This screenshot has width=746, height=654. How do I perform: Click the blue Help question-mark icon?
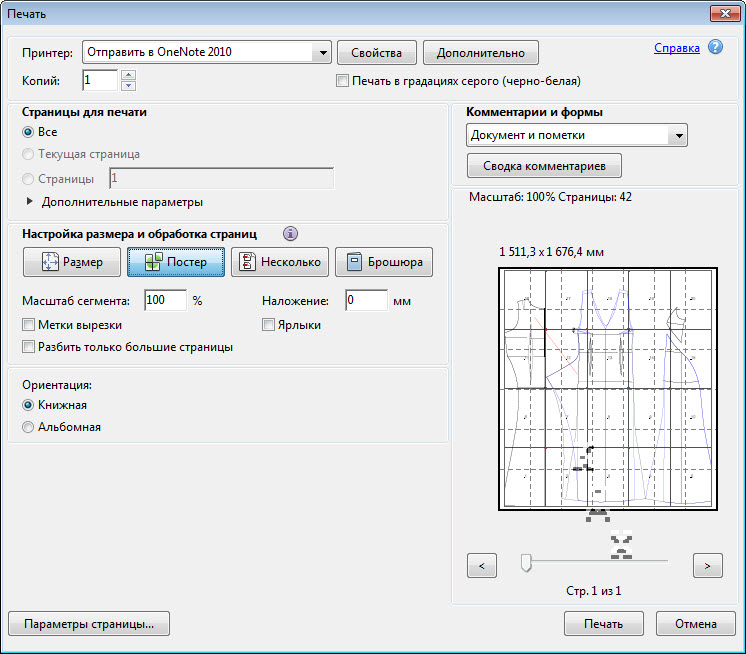[x=715, y=47]
